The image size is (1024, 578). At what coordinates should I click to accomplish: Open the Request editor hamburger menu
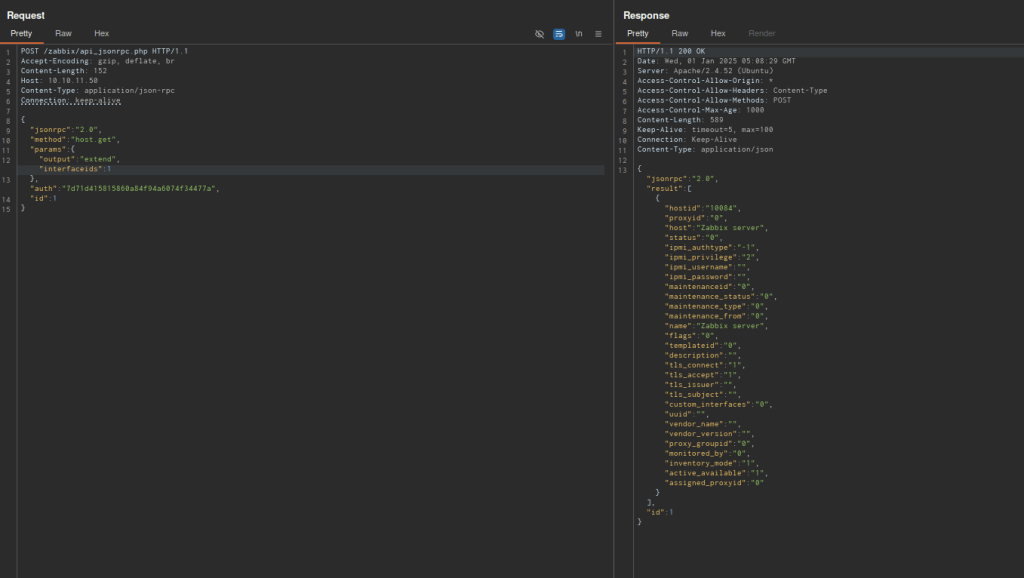[x=598, y=33]
